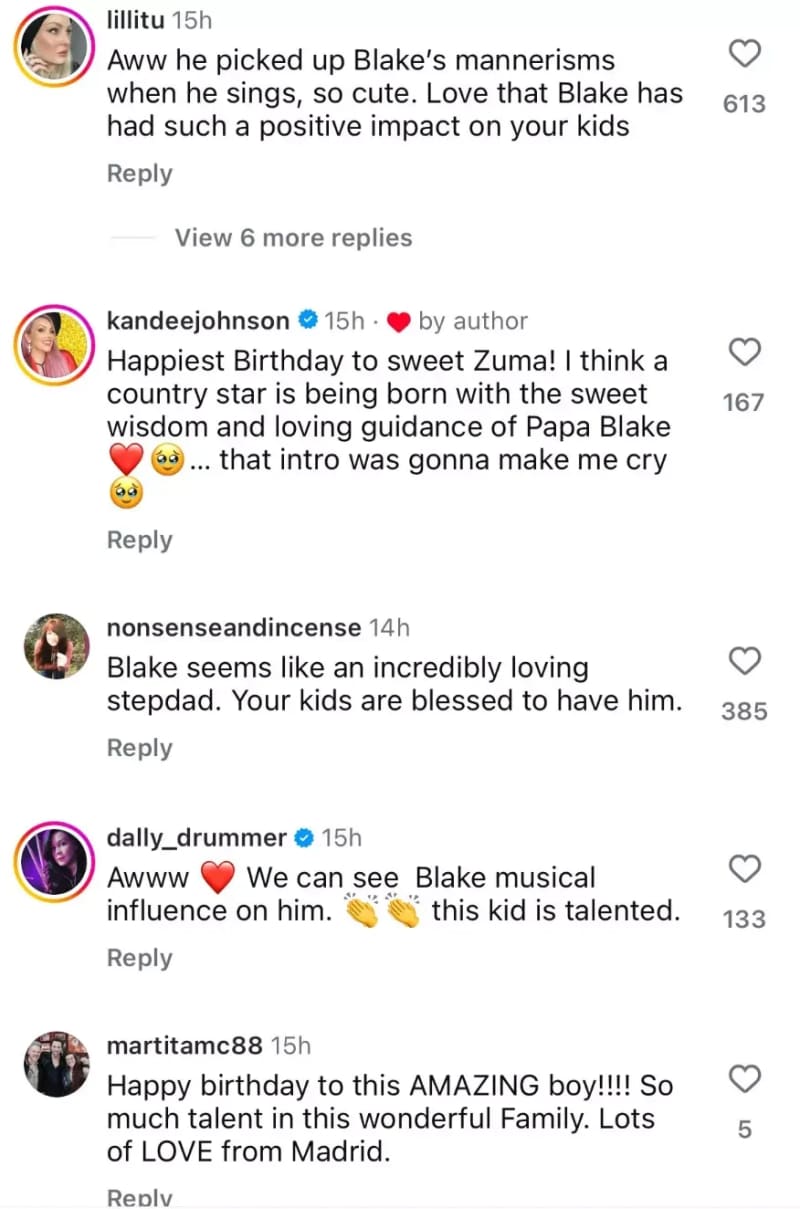Reply to lillitu's comment
The image size is (800, 1209).
pos(140,174)
